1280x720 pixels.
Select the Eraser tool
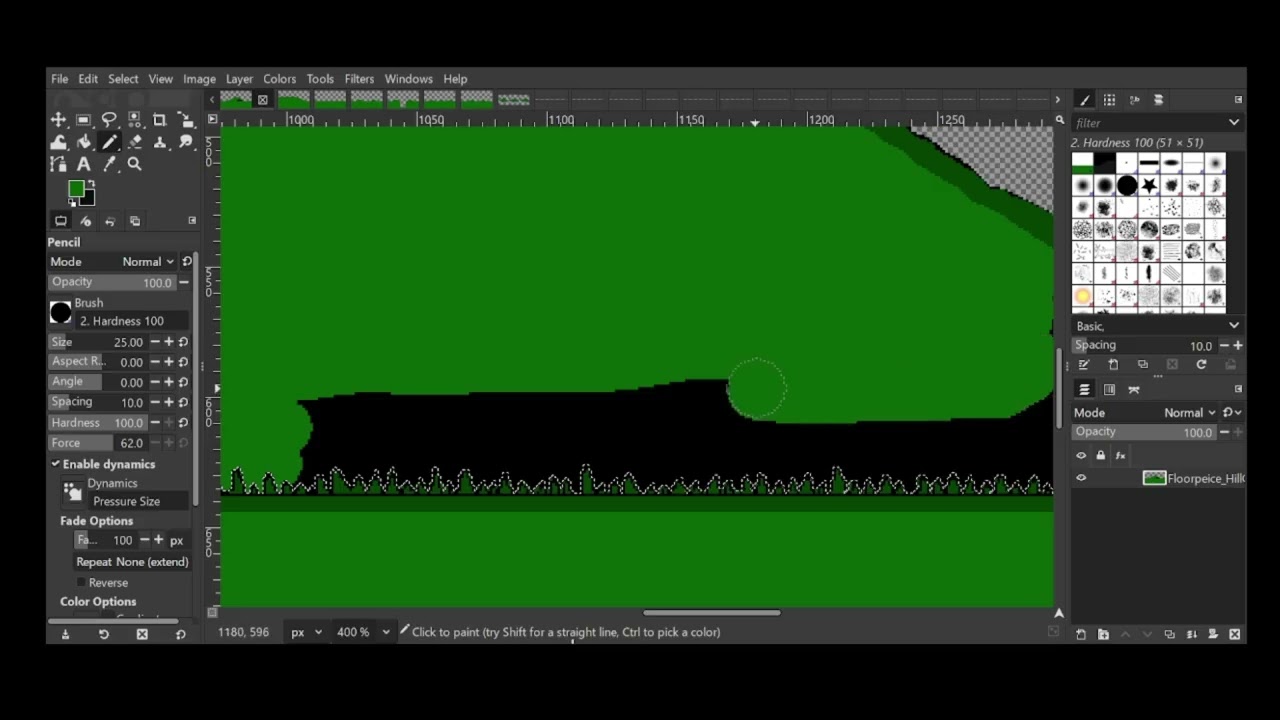[135, 142]
